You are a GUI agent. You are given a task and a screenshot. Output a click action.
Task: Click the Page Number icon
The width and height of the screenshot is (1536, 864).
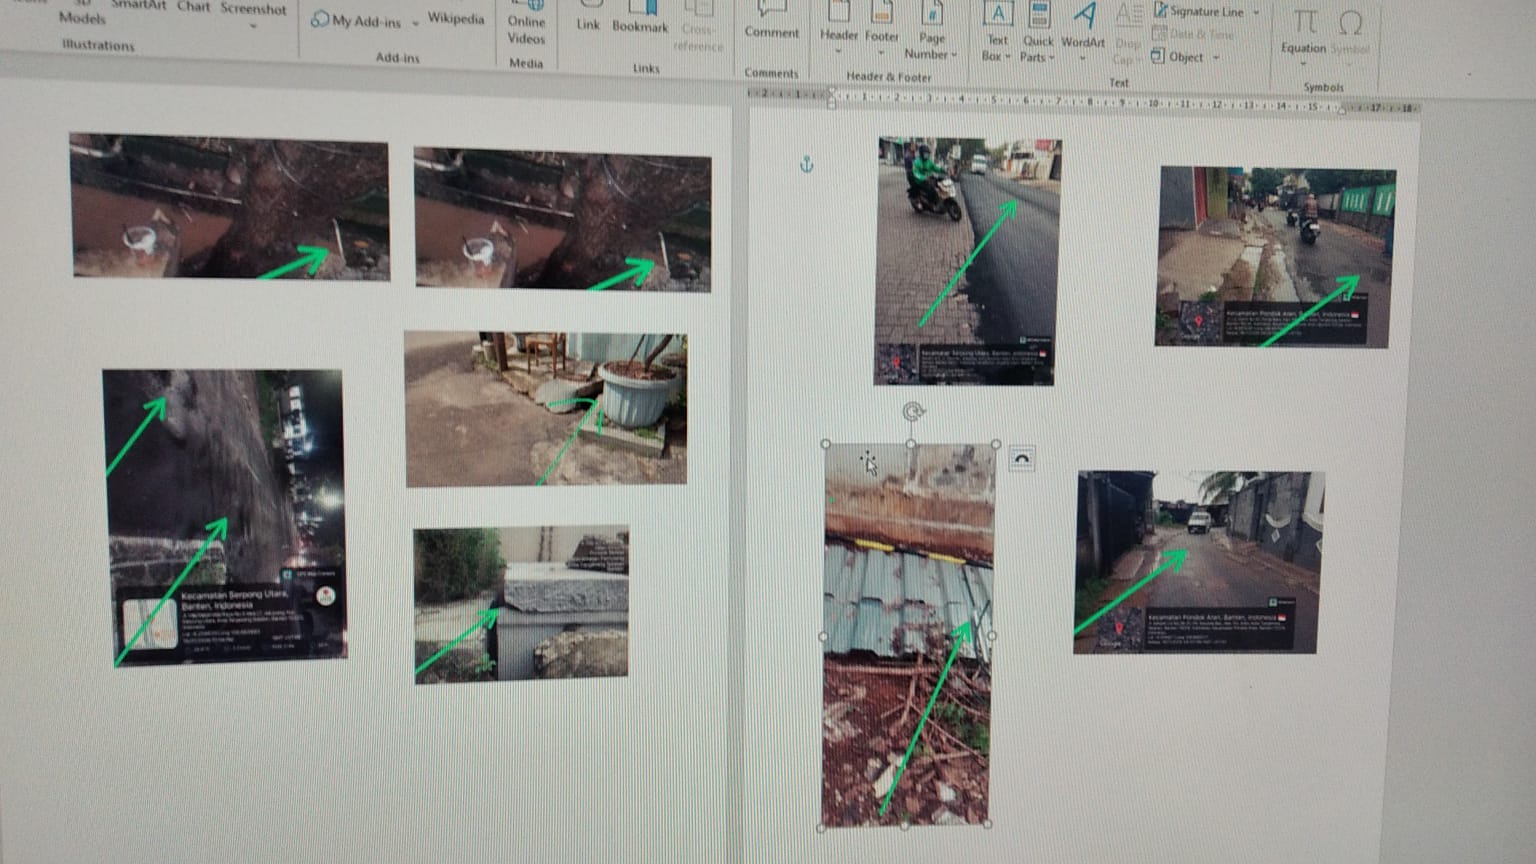pyautogui.click(x=931, y=16)
